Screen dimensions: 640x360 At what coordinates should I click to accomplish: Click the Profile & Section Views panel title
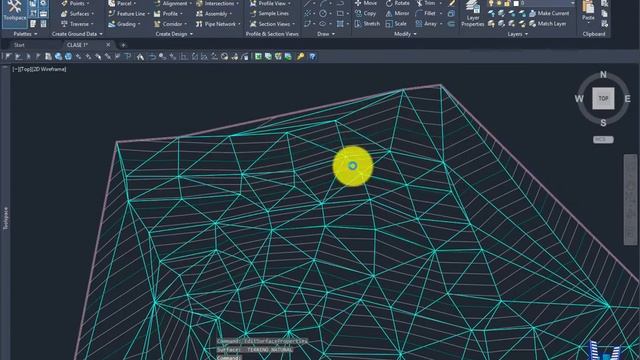coord(272,34)
